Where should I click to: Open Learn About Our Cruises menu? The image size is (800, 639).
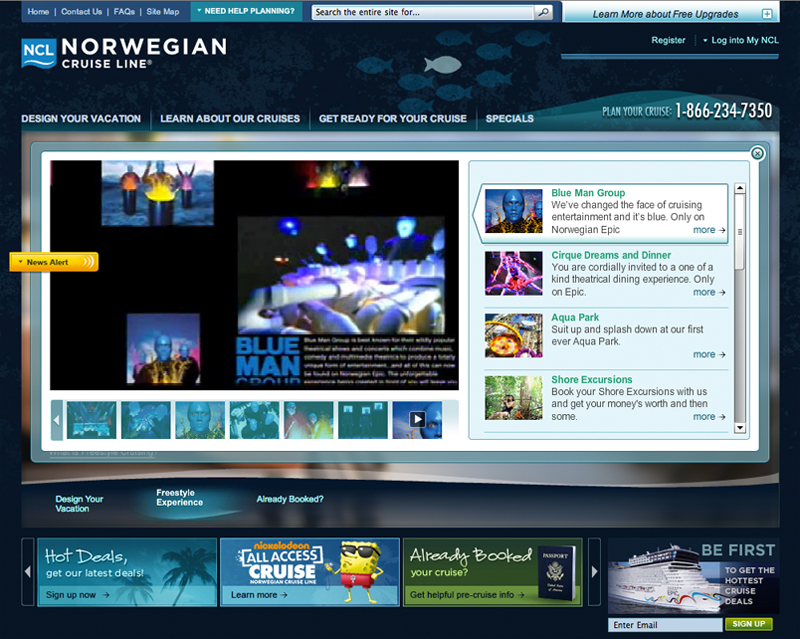230,118
